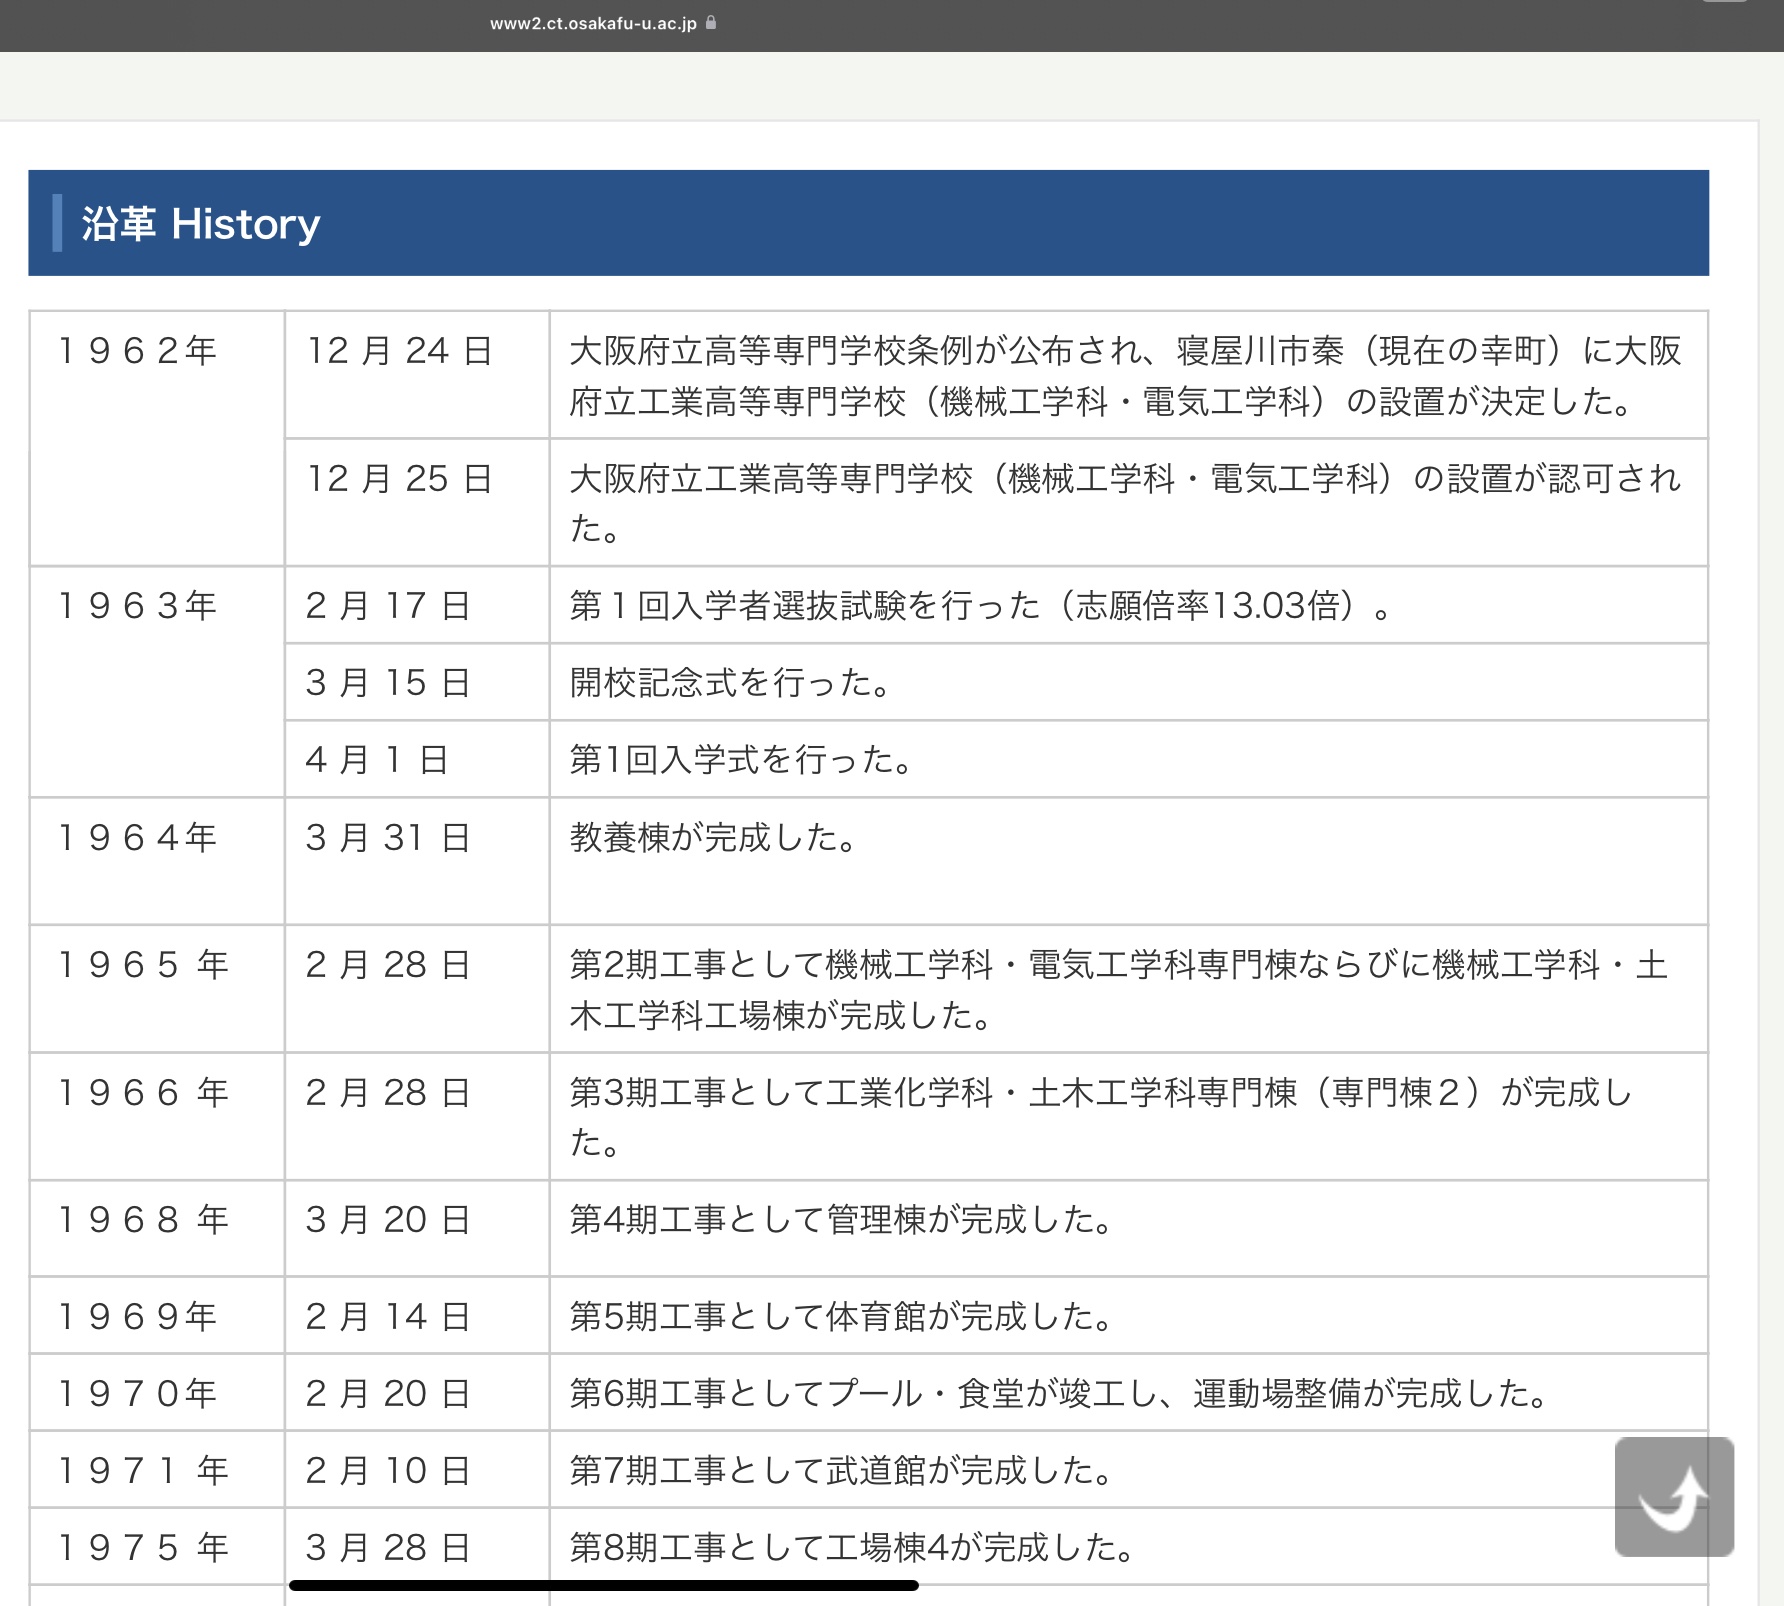Image resolution: width=1784 pixels, height=1606 pixels.
Task: Select the 3月28日 date cell
Action: pyautogui.click(x=417, y=1546)
